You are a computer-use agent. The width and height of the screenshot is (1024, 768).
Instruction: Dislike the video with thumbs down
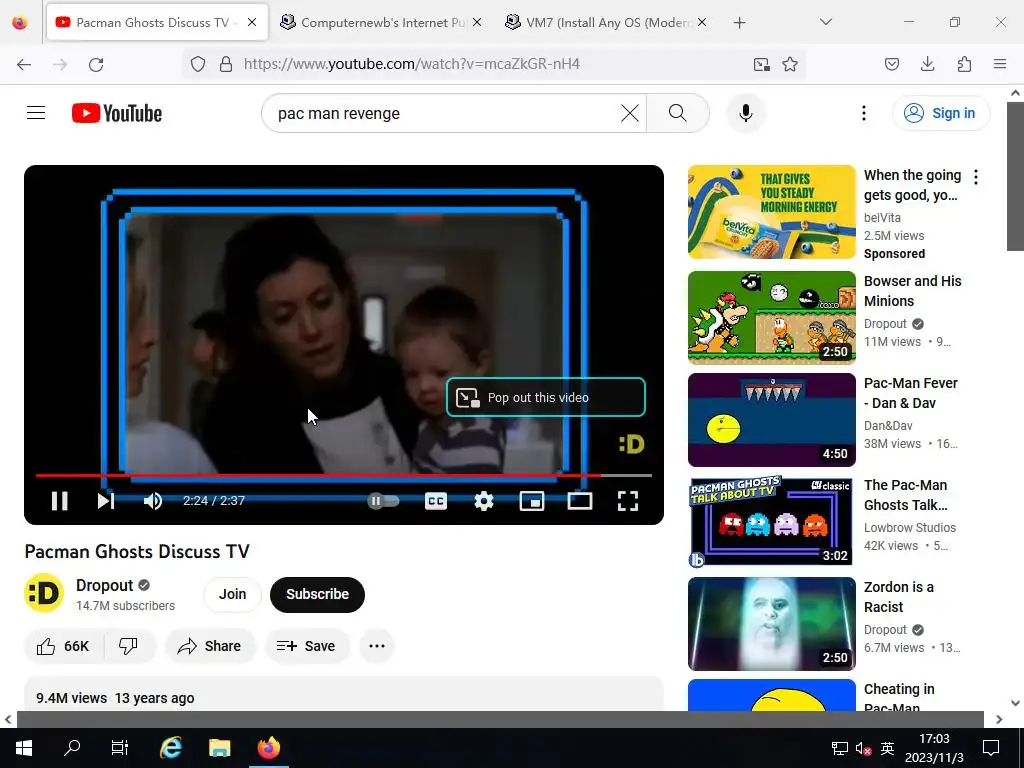pos(129,646)
